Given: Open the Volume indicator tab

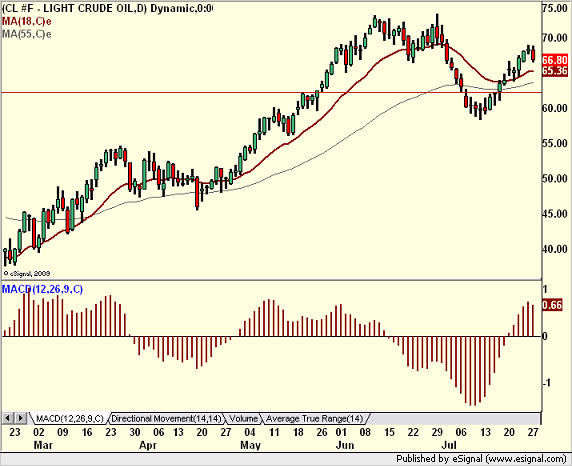Looking at the screenshot, I should click(x=244, y=419).
